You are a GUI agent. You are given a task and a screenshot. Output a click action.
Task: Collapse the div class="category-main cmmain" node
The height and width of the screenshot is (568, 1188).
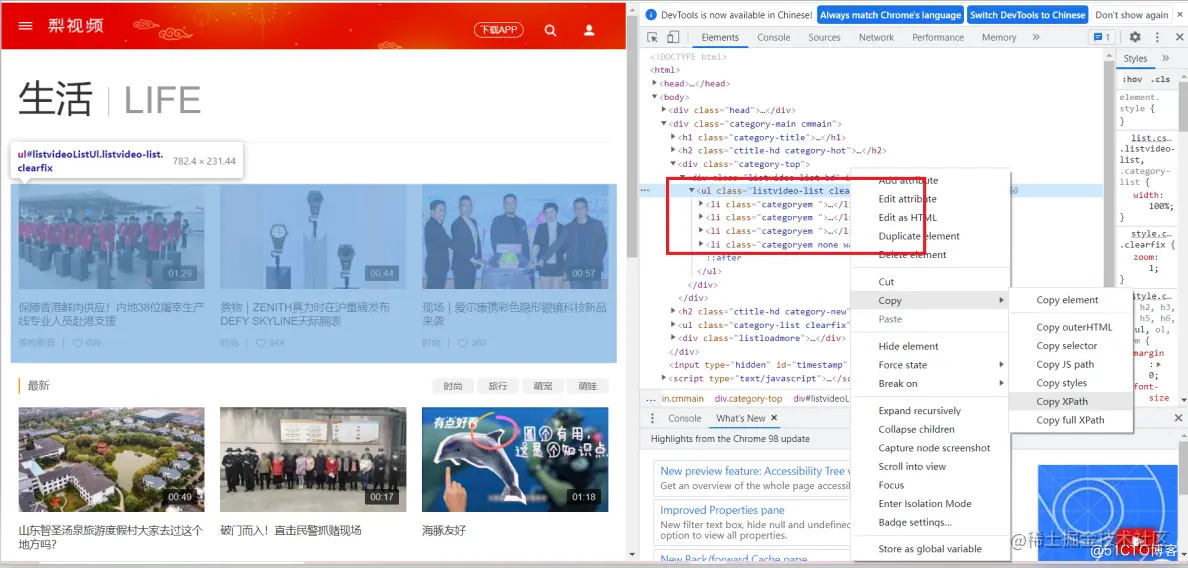(x=664, y=123)
